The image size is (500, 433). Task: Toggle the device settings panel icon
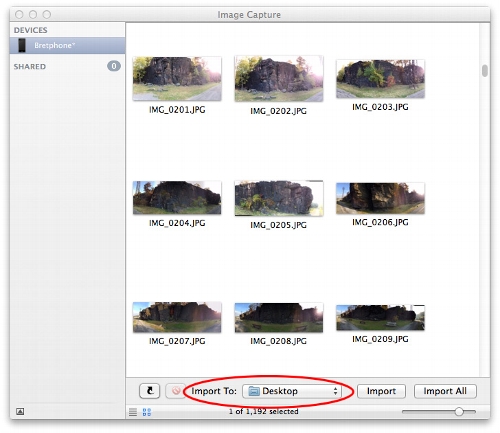point(20,412)
